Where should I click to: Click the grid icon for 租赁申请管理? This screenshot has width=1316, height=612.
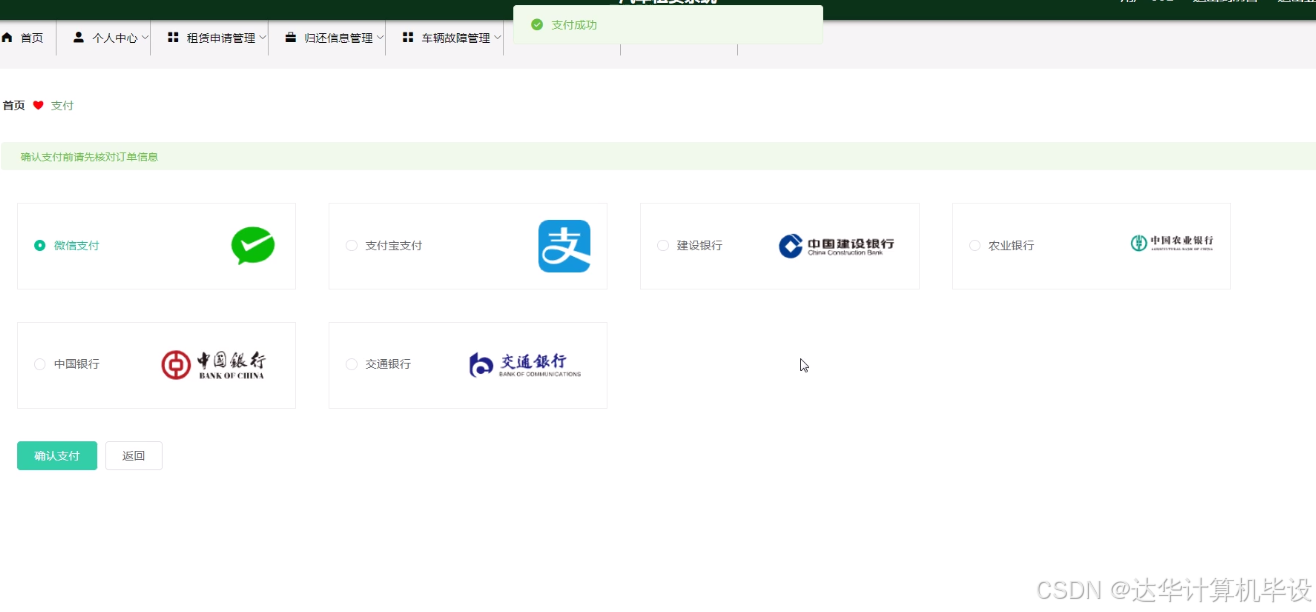click(173, 37)
